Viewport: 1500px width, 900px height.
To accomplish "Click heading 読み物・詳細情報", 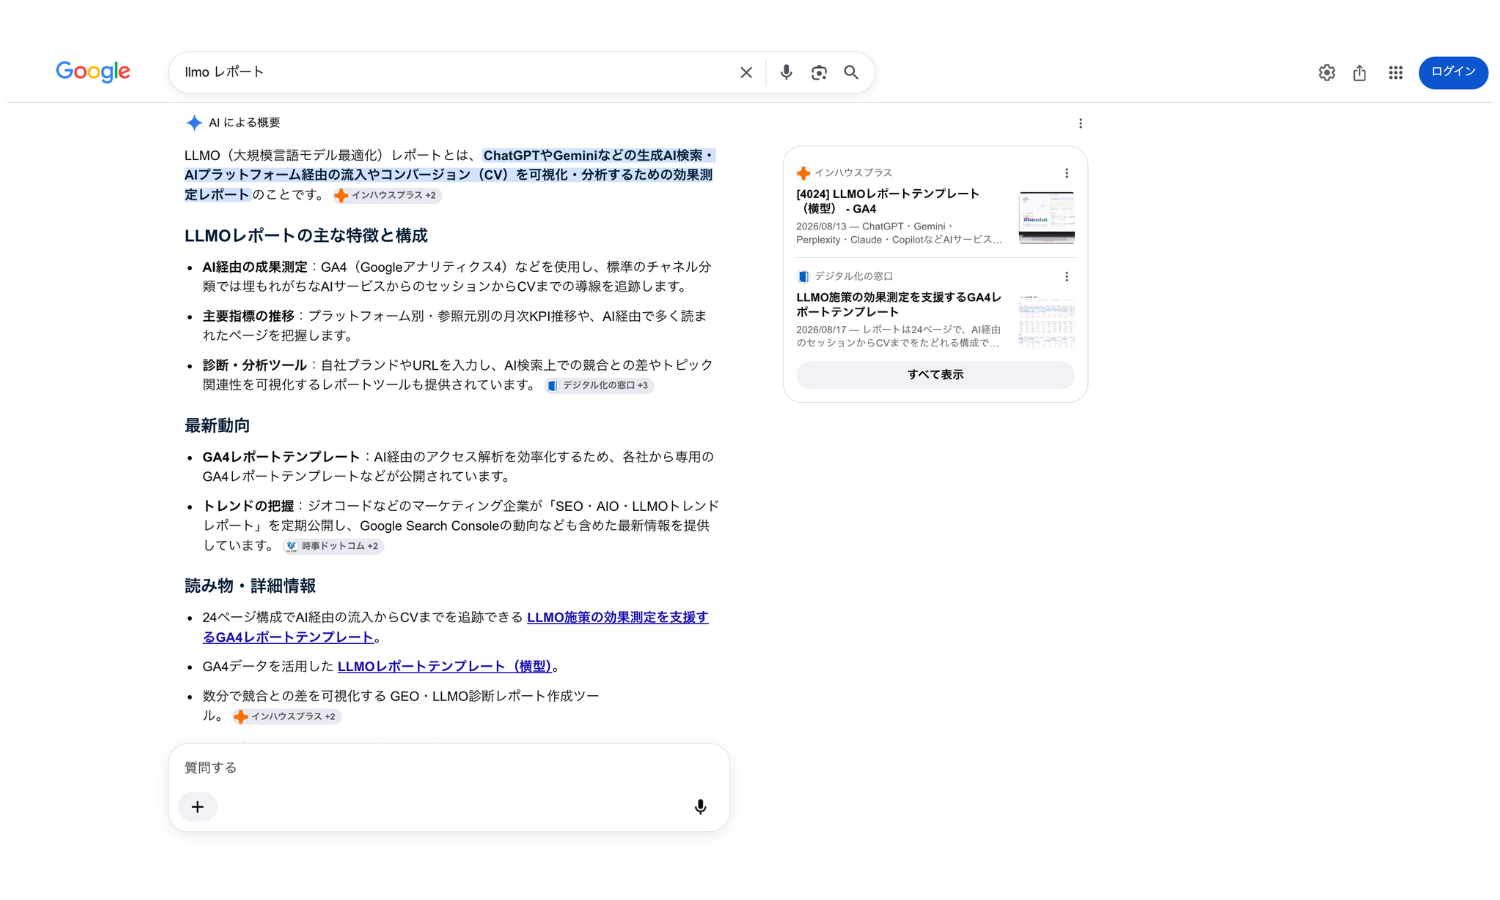I will point(250,586).
